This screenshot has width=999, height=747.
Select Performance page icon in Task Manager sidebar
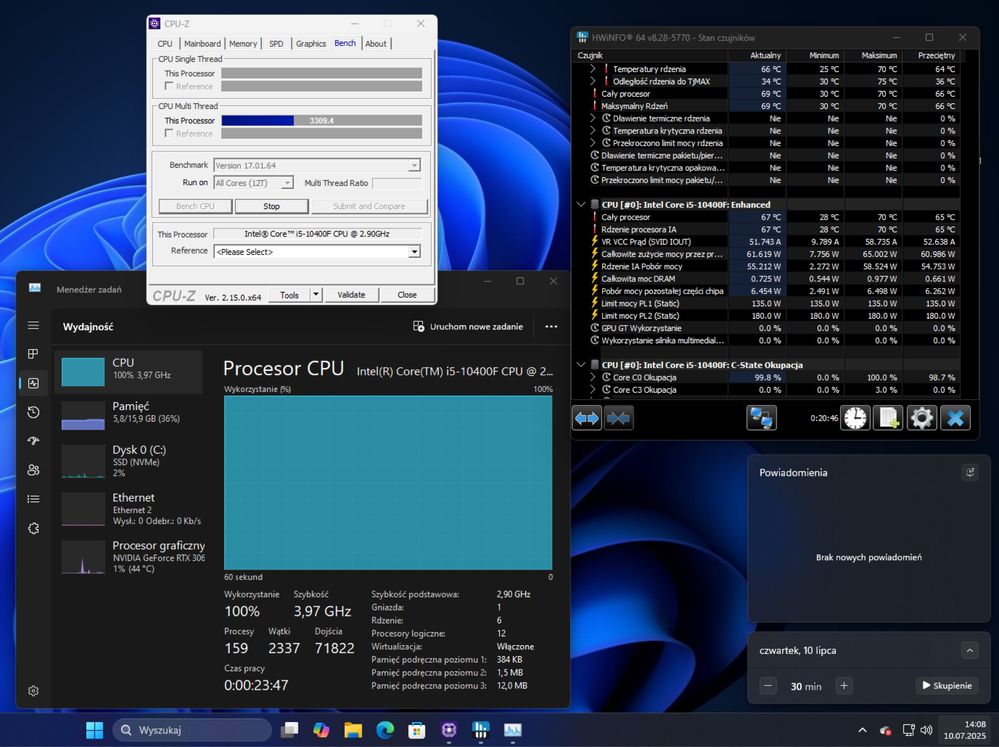point(33,383)
